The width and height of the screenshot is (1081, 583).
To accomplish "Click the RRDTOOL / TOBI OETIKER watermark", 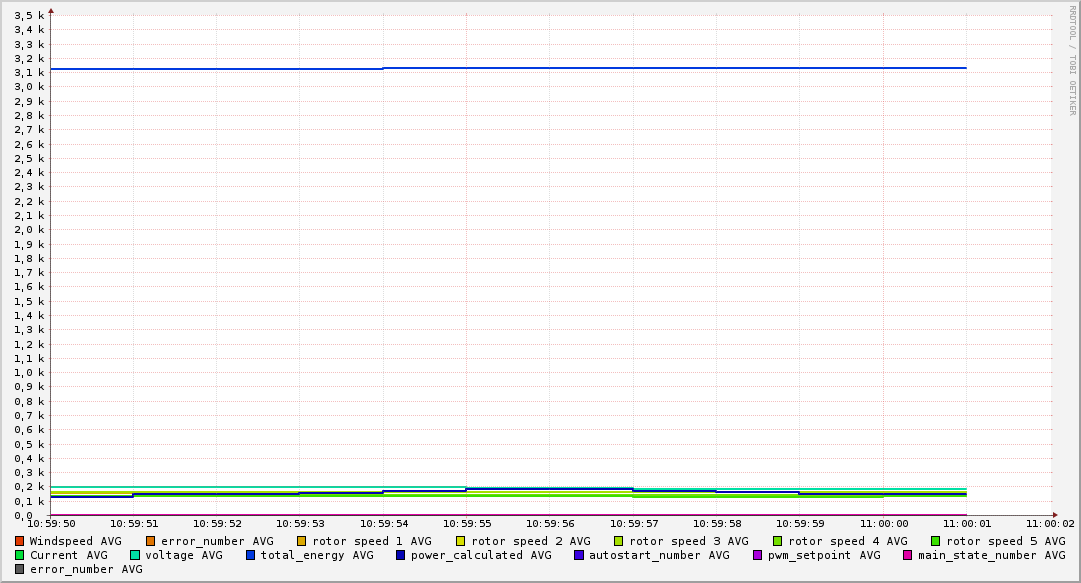I will point(1072,60).
